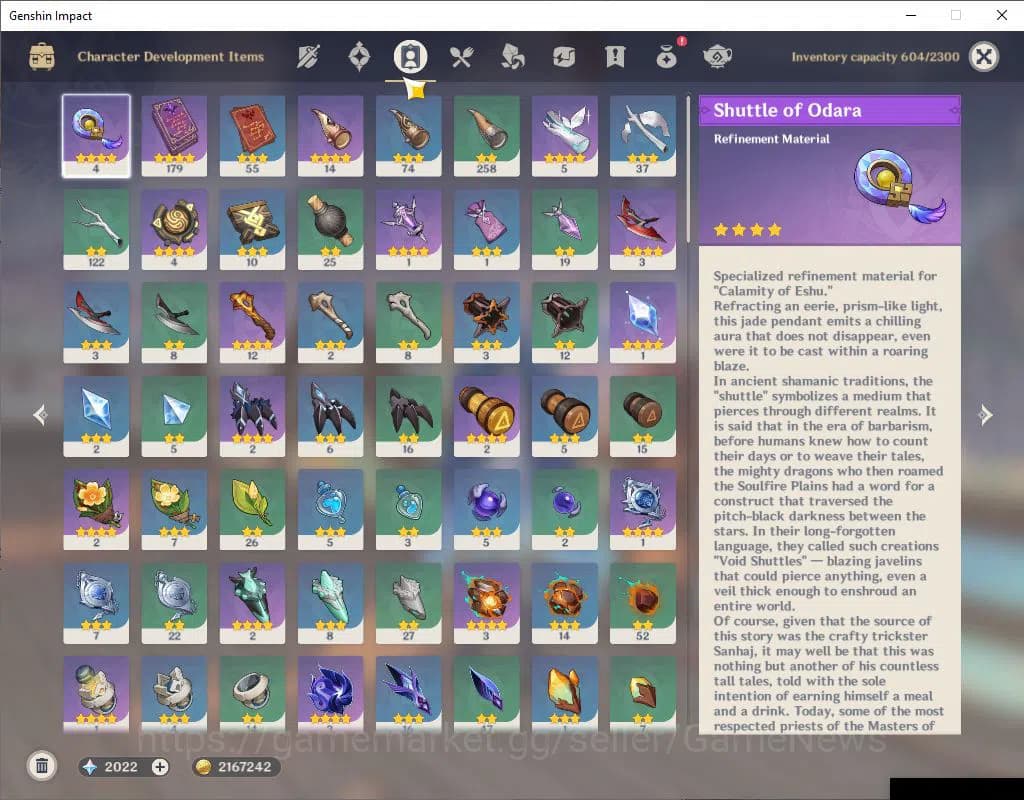Screen dimensions: 1024x800
Task: Click the Shuttle of Odara star rating row
Action: tap(747, 229)
